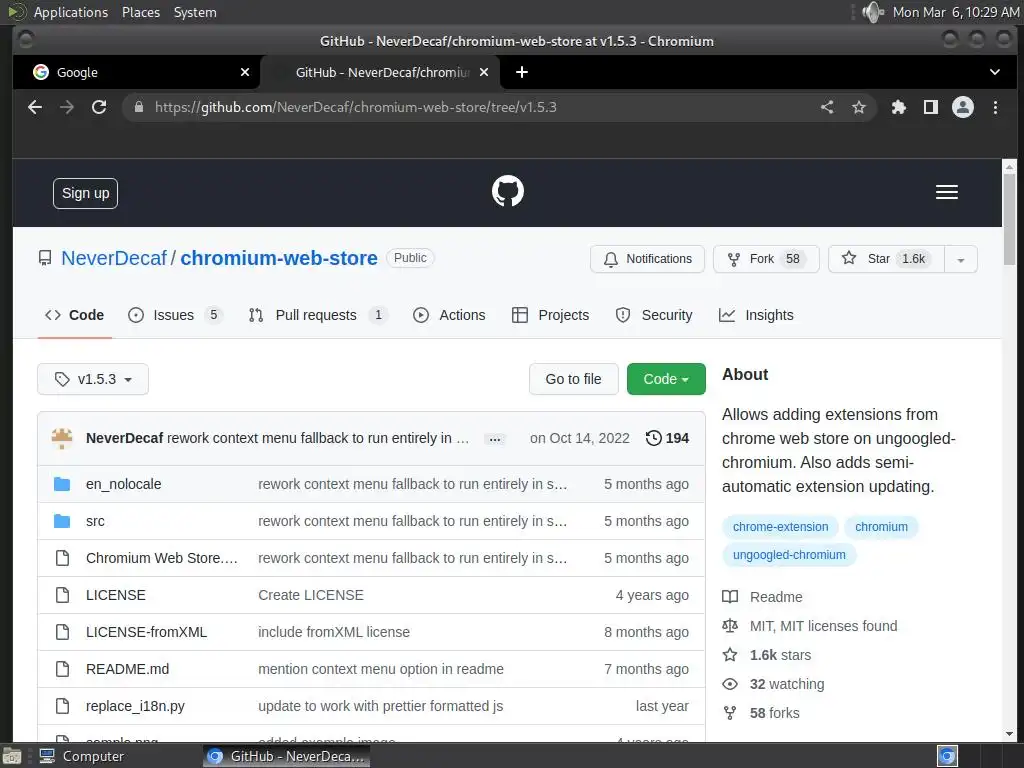Open the Star lists dropdown arrow
The image size is (1024, 768).
click(961, 259)
